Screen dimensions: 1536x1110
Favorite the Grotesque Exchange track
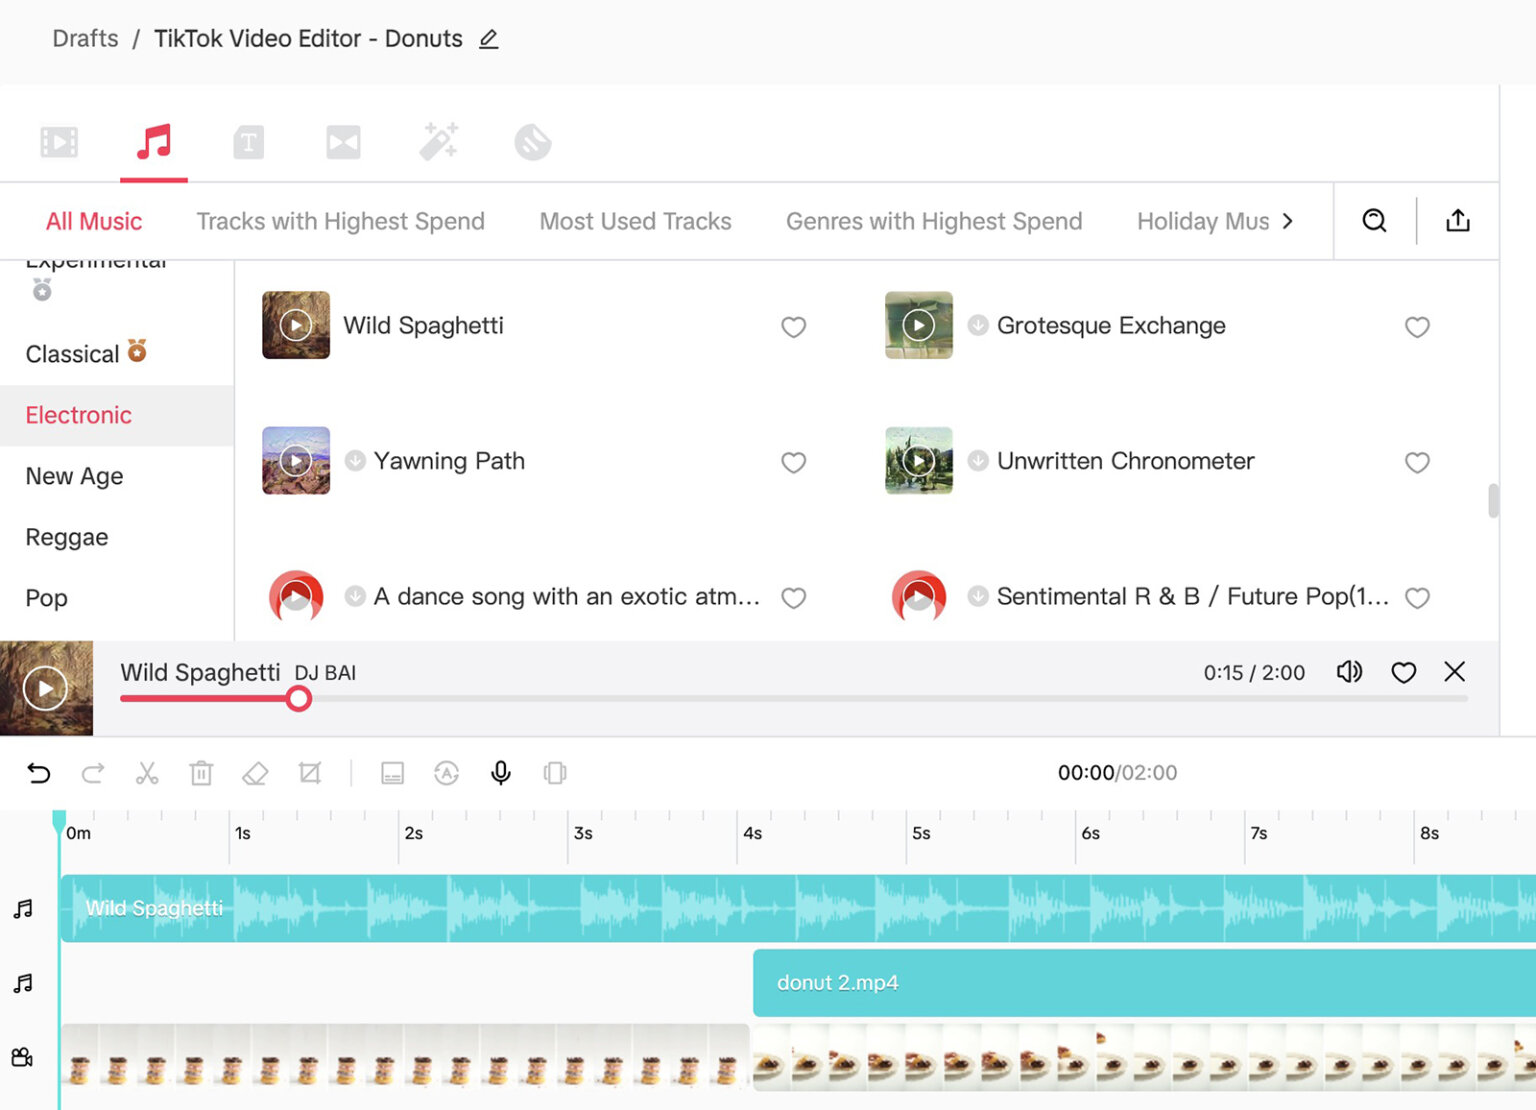pyautogui.click(x=1417, y=327)
